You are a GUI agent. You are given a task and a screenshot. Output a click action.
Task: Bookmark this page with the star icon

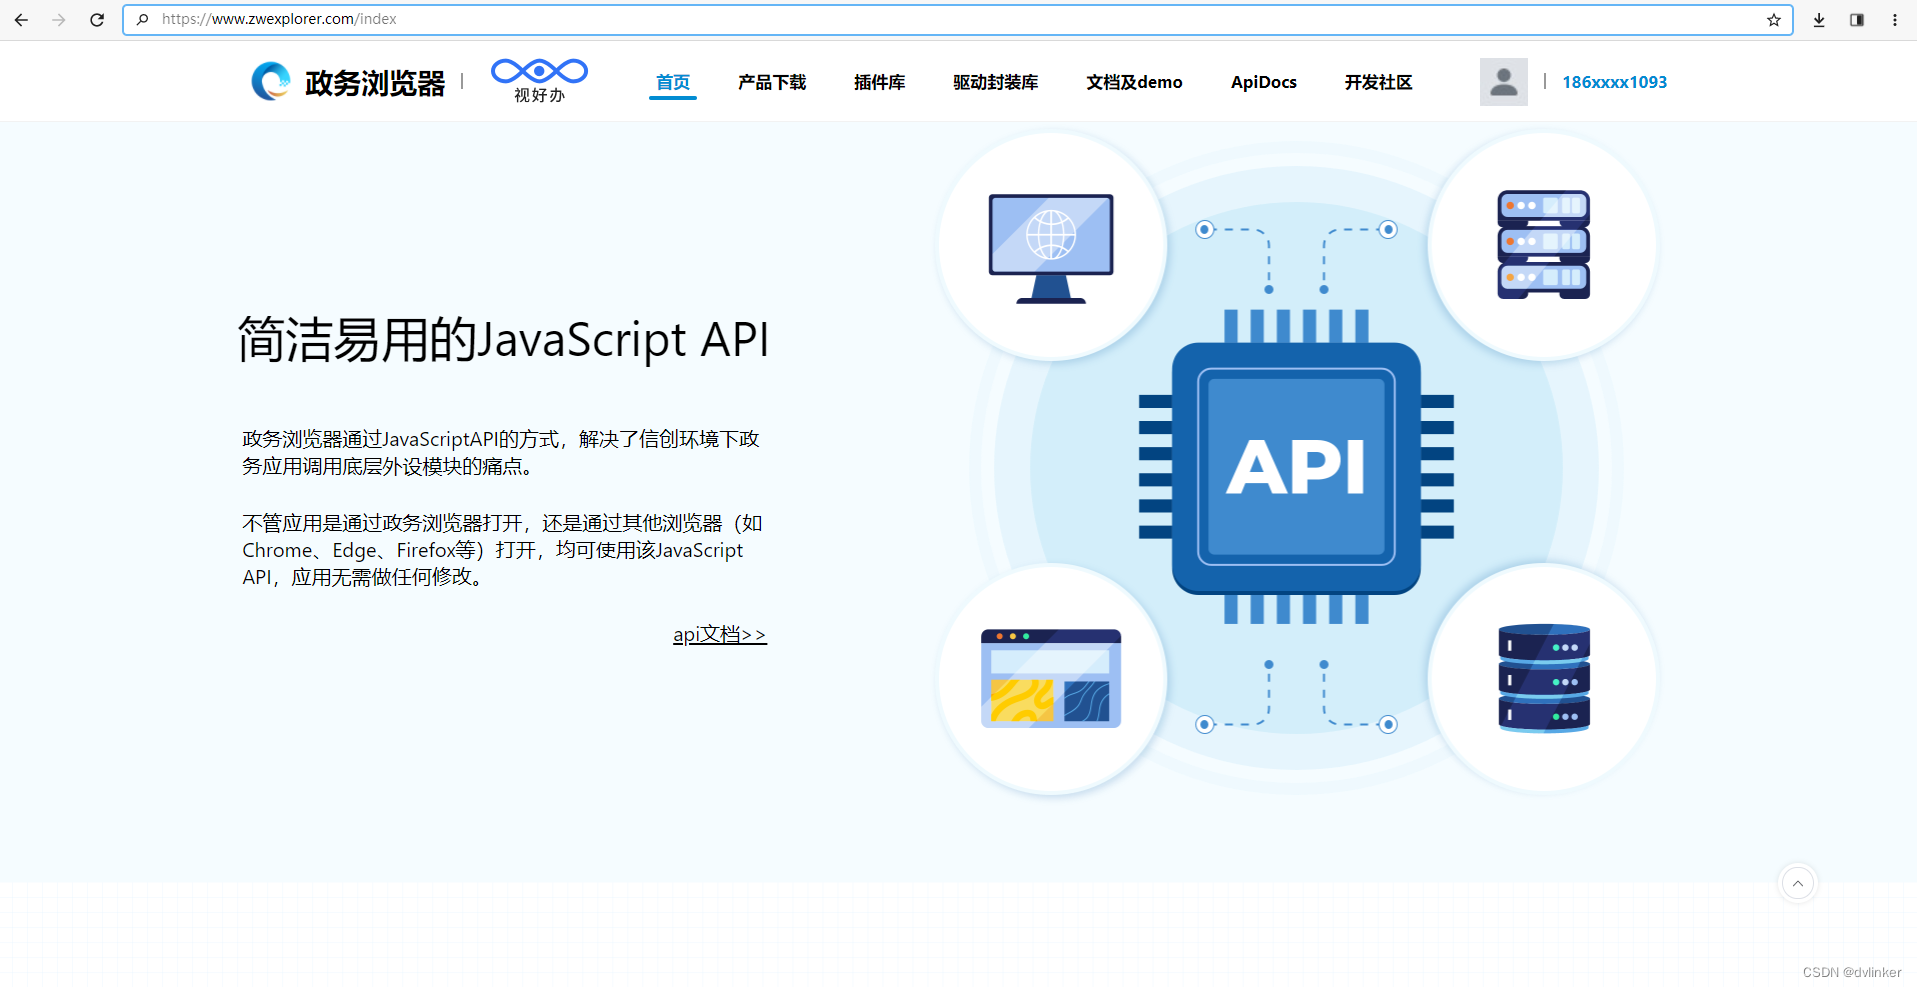(1773, 20)
